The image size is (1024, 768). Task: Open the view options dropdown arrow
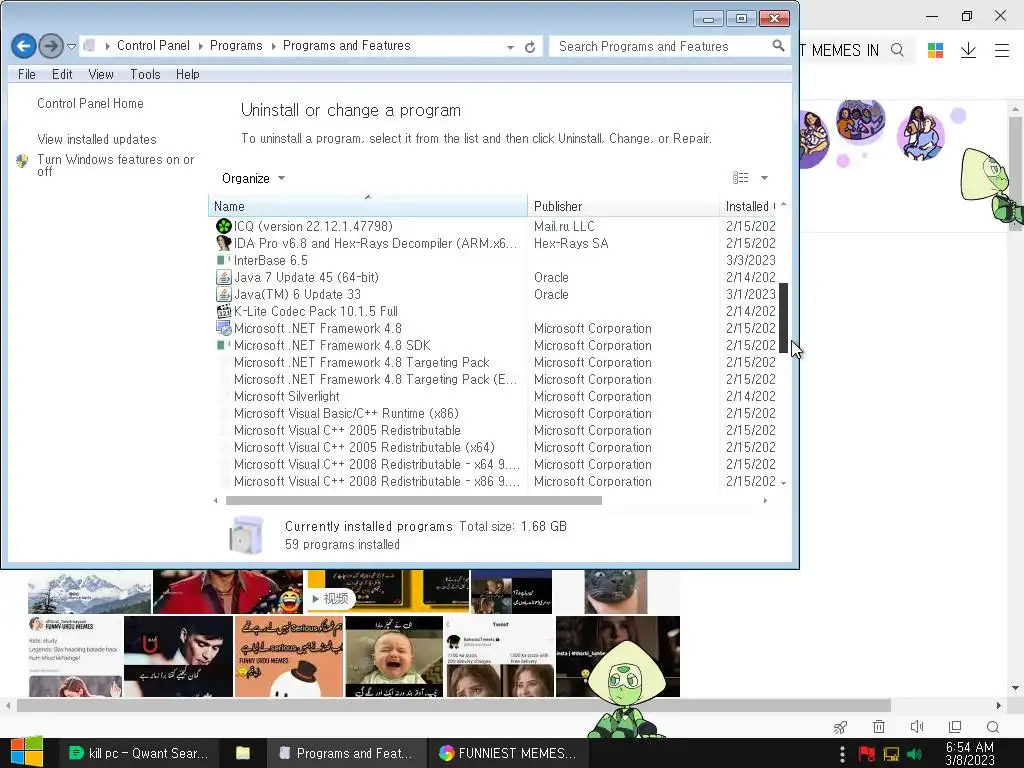[765, 178]
